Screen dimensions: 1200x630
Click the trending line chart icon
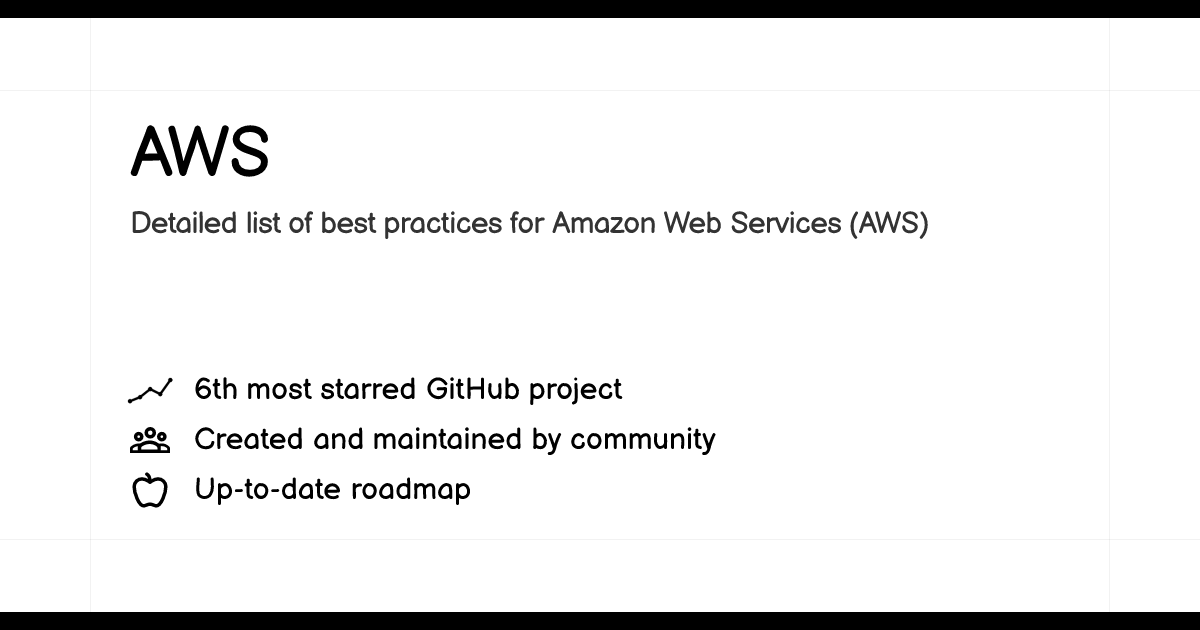click(150, 390)
